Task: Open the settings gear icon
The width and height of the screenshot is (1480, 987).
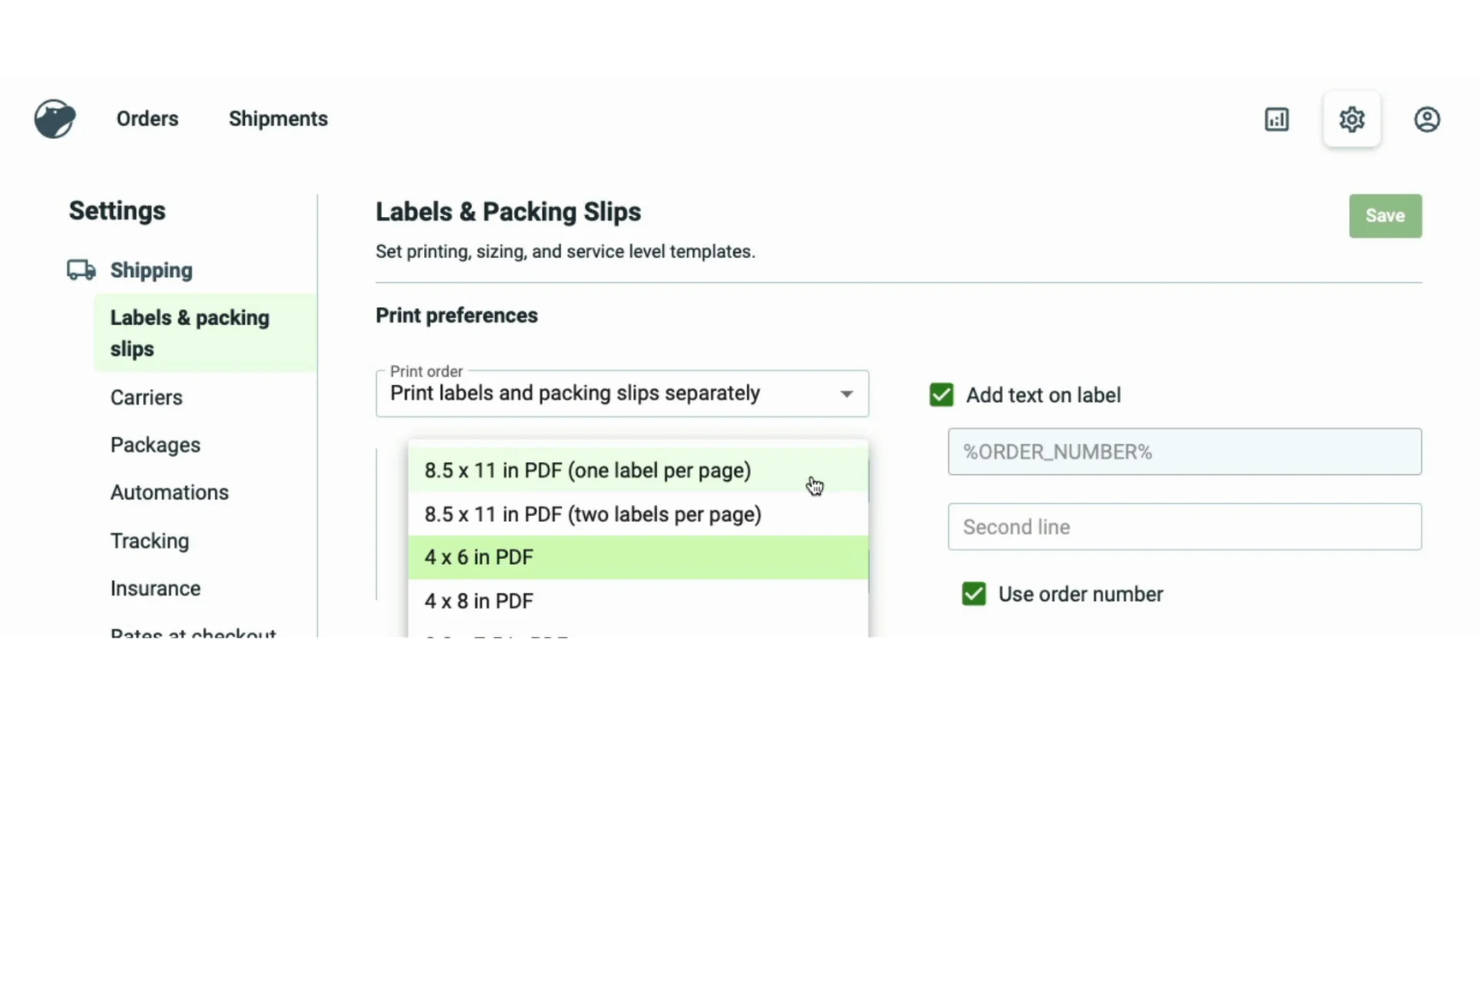Action: click(x=1351, y=119)
